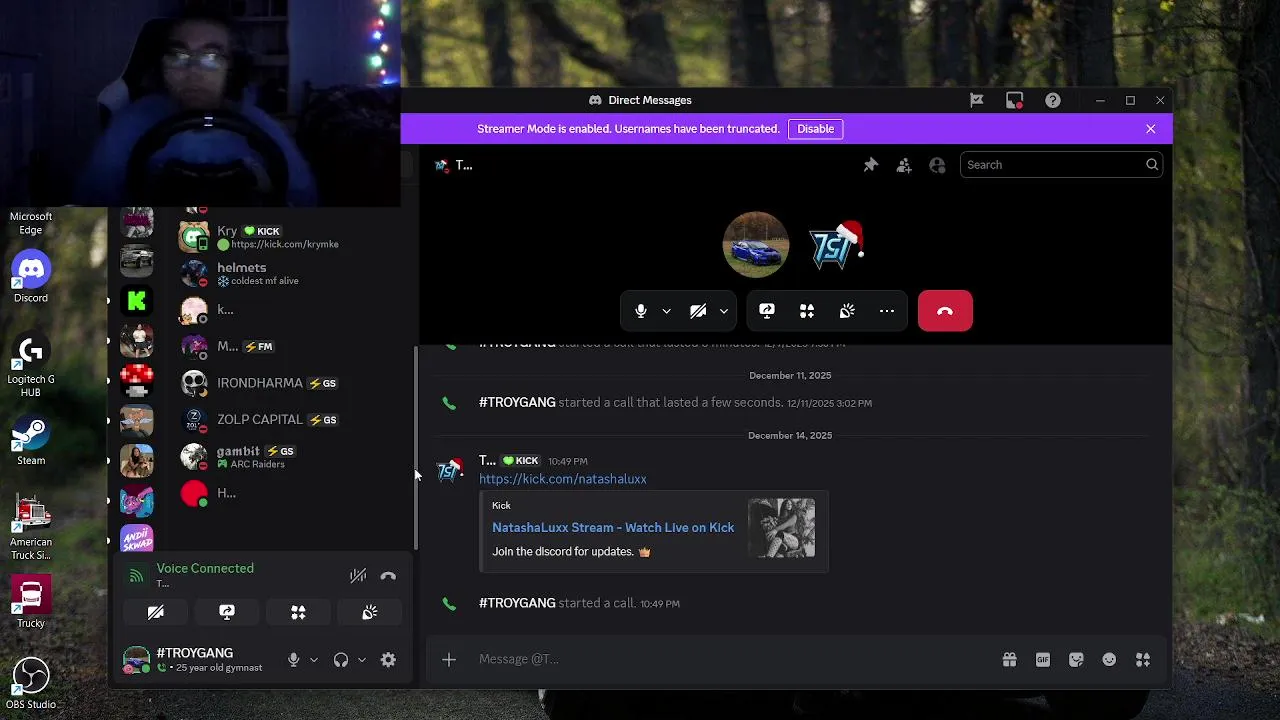This screenshot has height=720, width=1280.
Task: Open camera options dropdown in call
Action: point(723,311)
